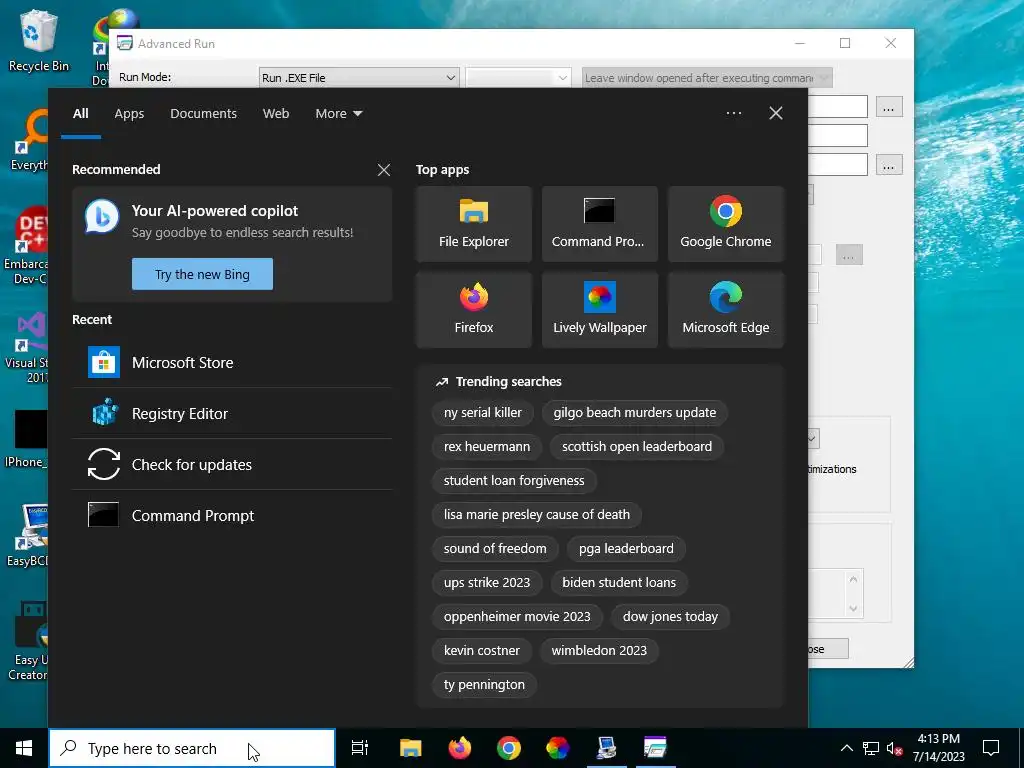The height and width of the screenshot is (768, 1024).
Task: Switch to the All tab
Action: tap(80, 114)
